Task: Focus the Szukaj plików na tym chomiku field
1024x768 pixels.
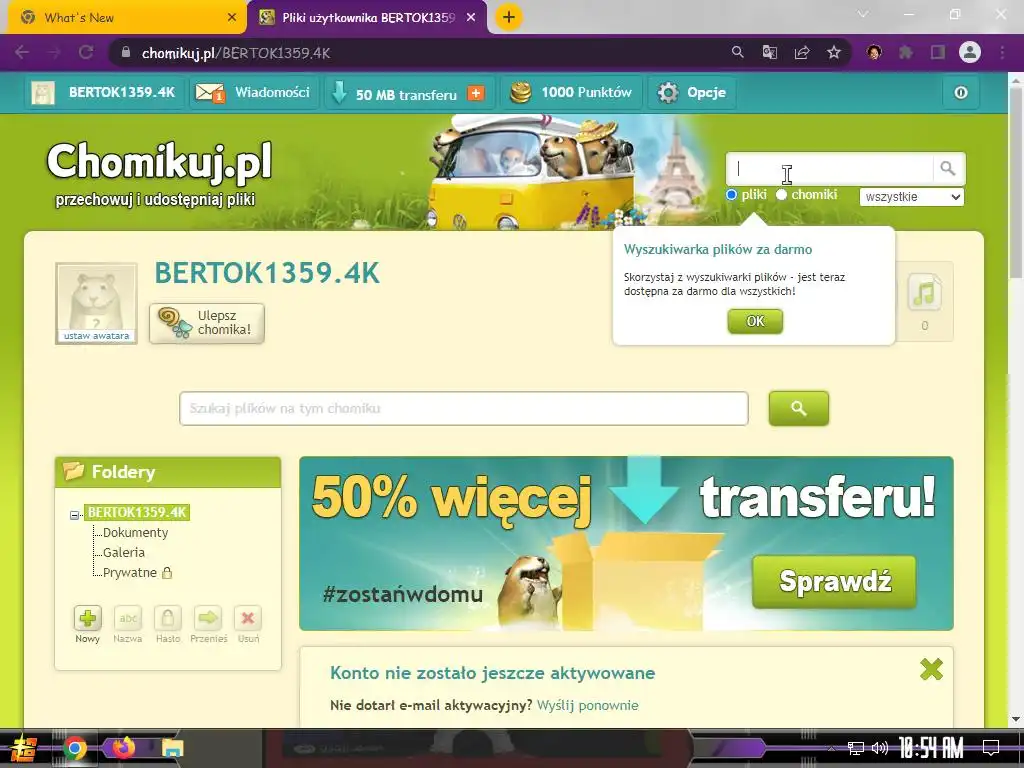Action: 464,408
